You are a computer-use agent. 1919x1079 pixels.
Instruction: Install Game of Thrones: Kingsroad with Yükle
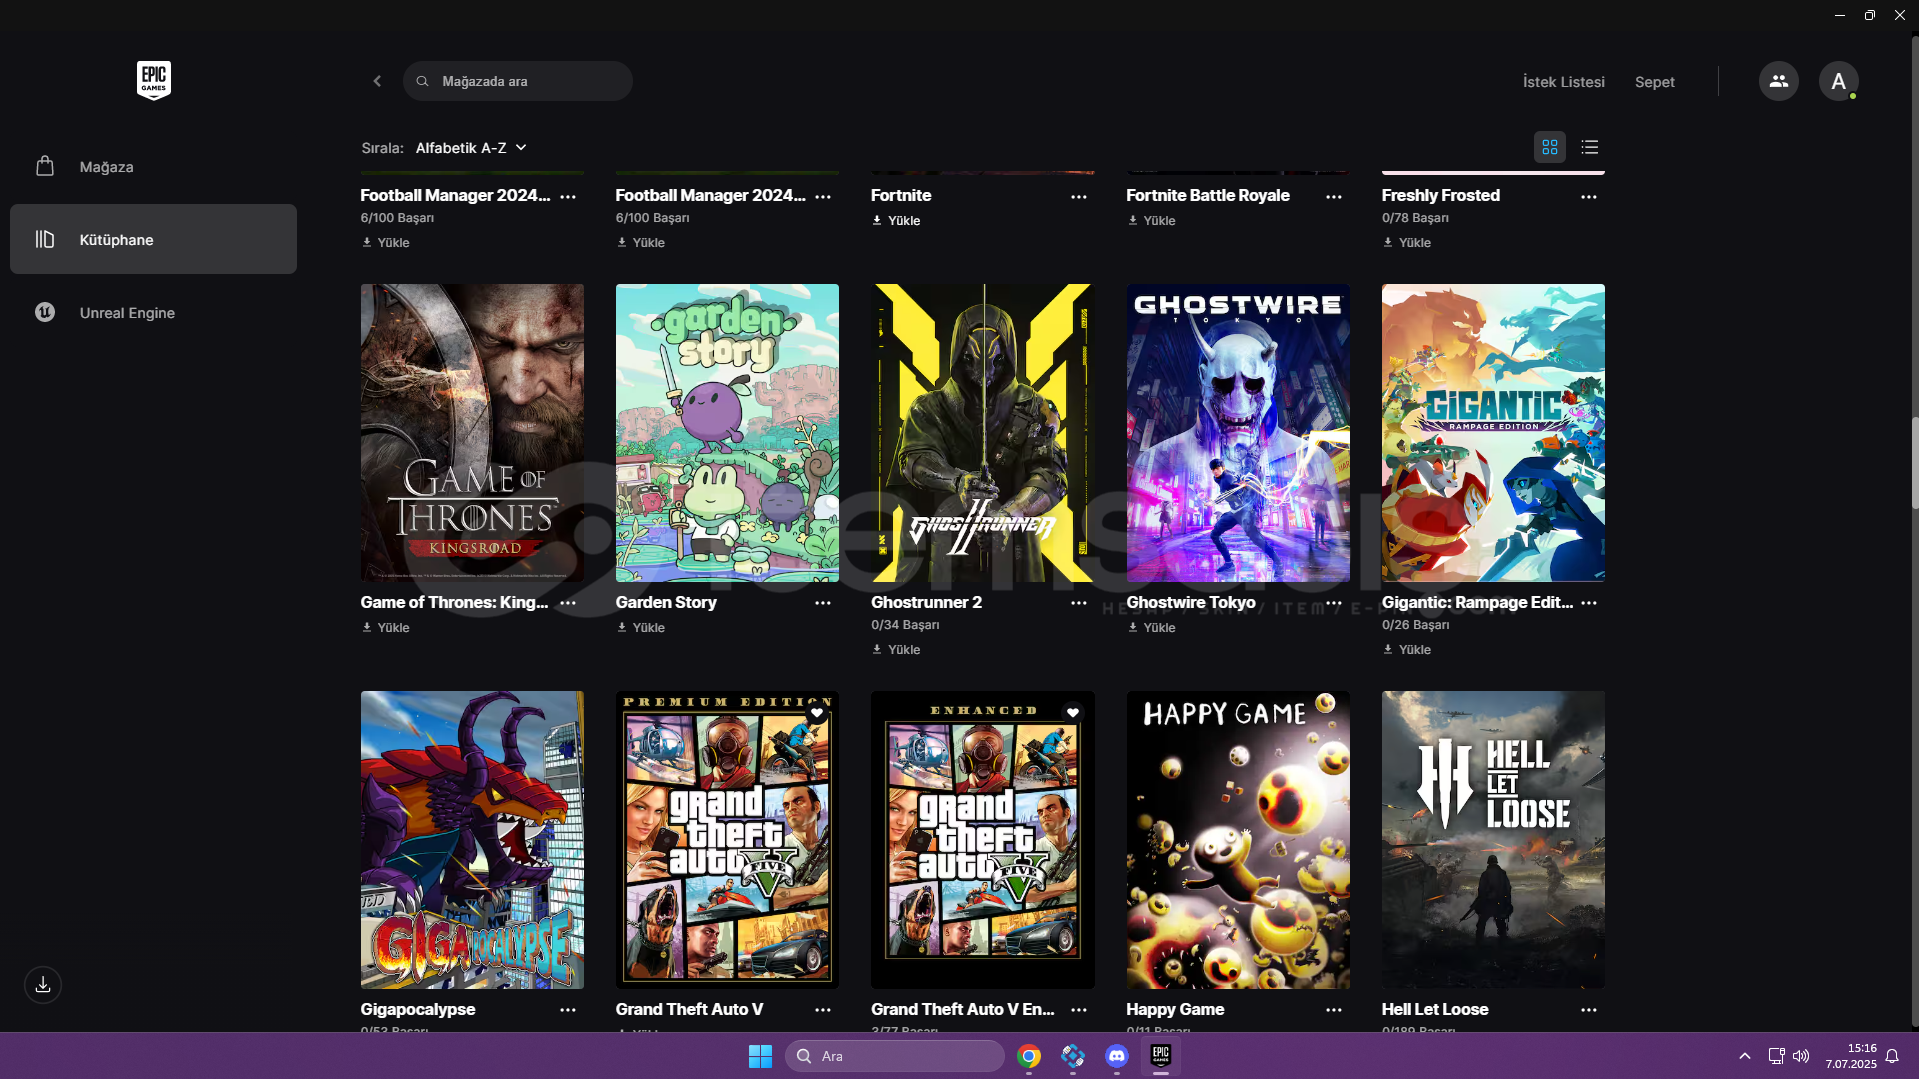(386, 627)
